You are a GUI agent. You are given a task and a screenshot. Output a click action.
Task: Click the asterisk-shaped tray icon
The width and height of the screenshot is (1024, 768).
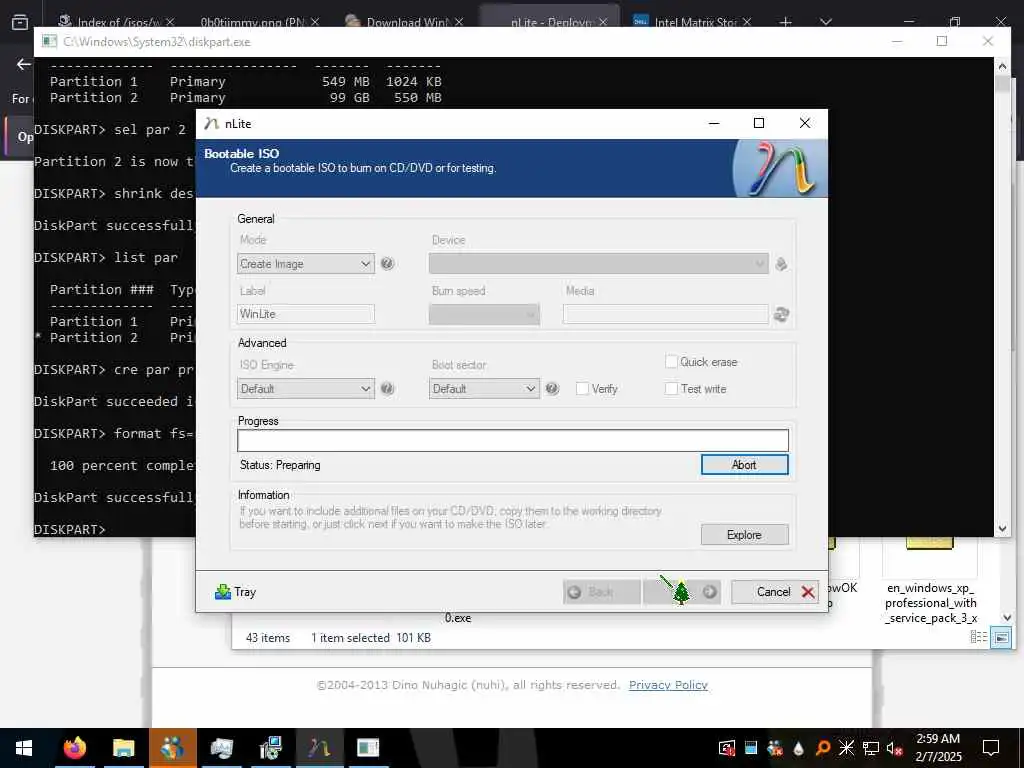[846, 748]
